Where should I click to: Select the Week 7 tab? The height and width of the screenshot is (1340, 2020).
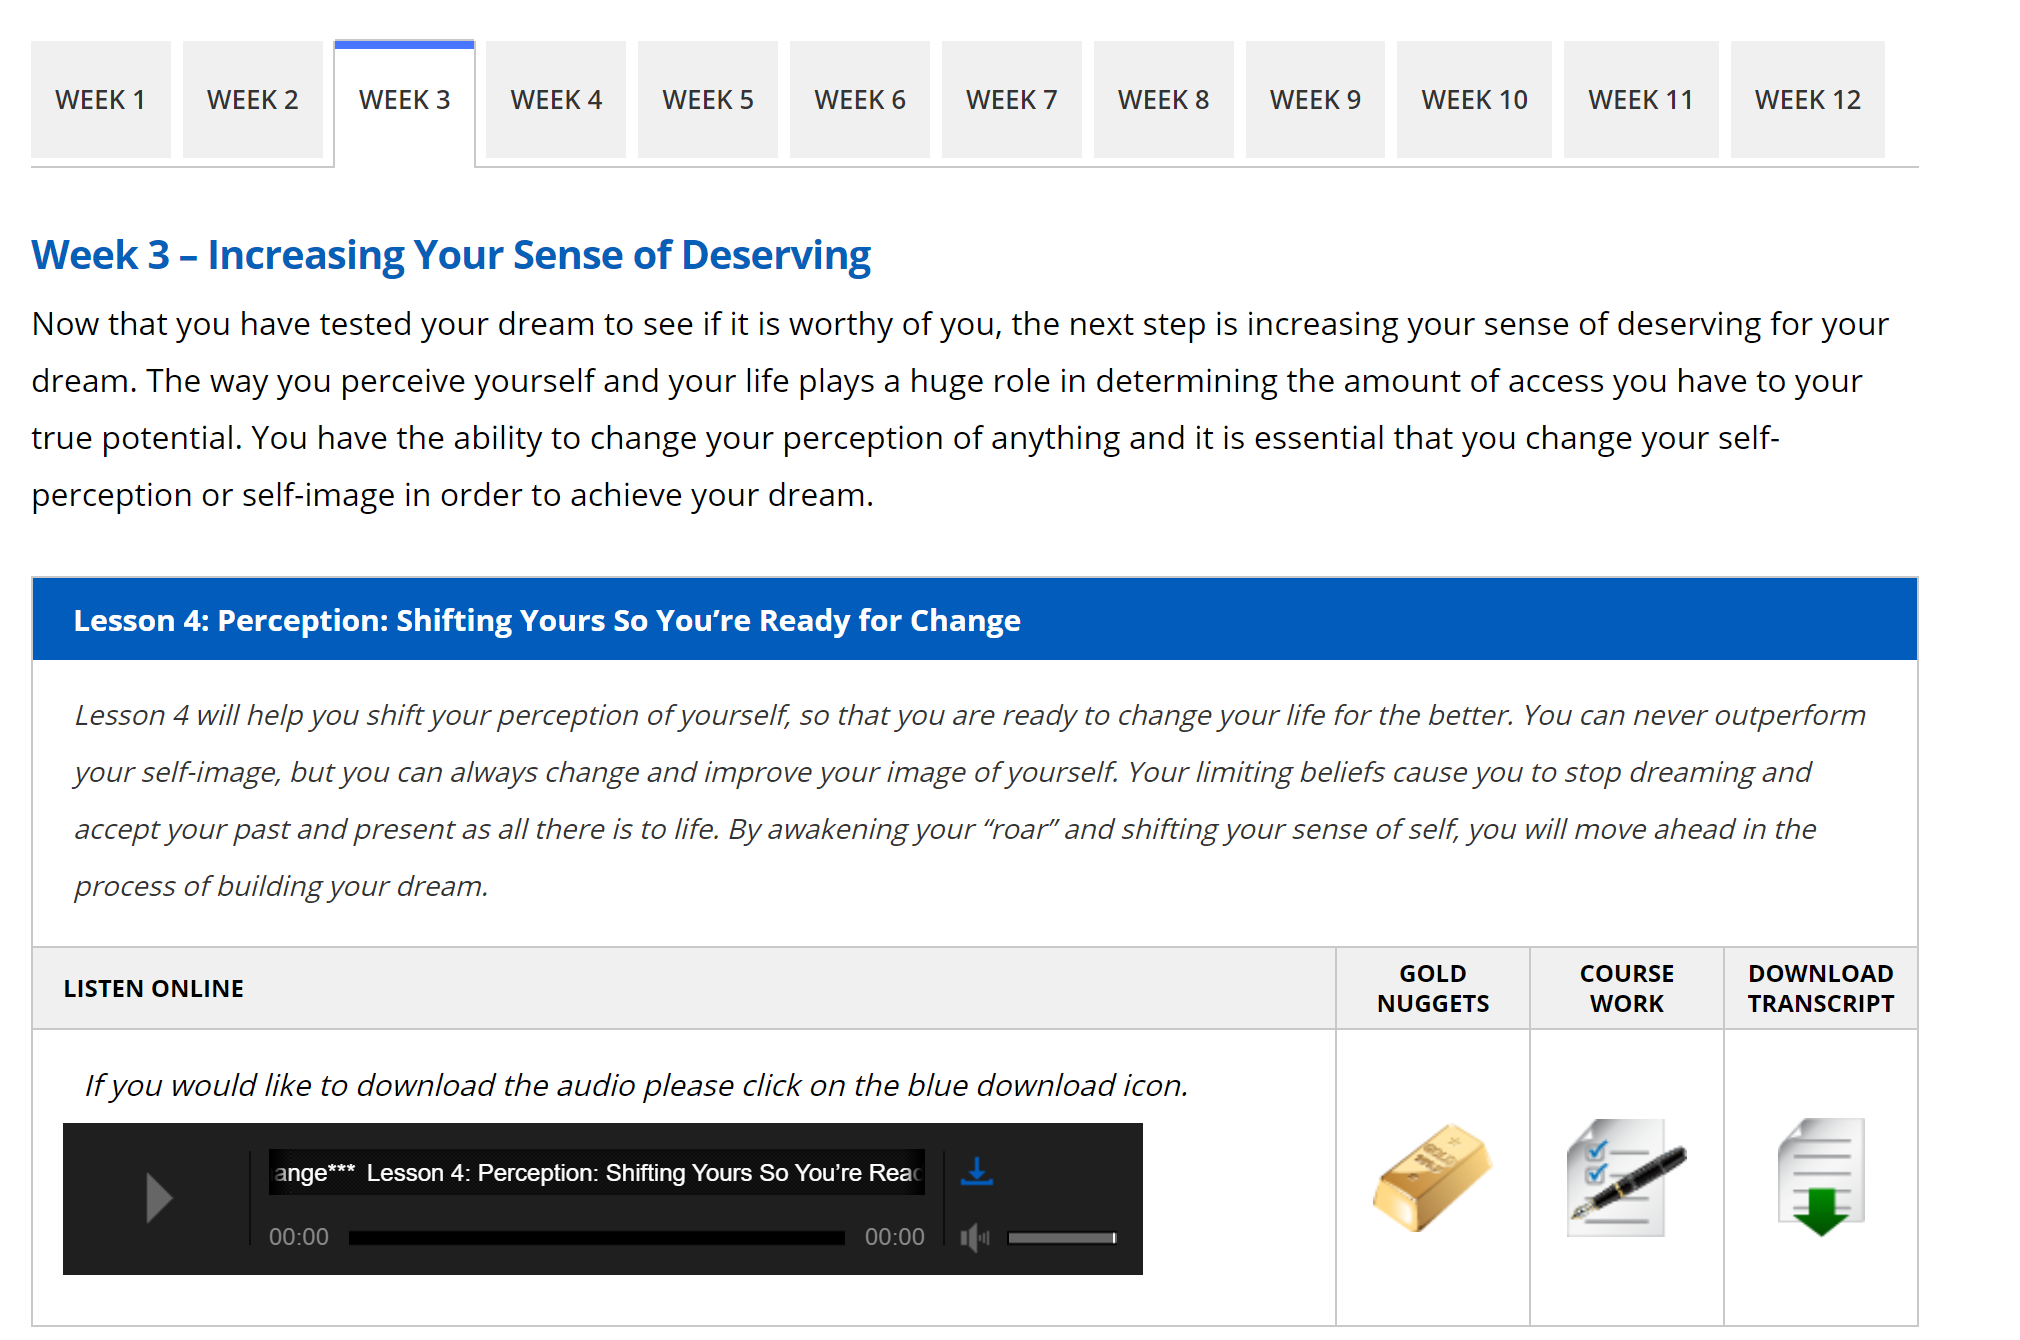point(1011,100)
